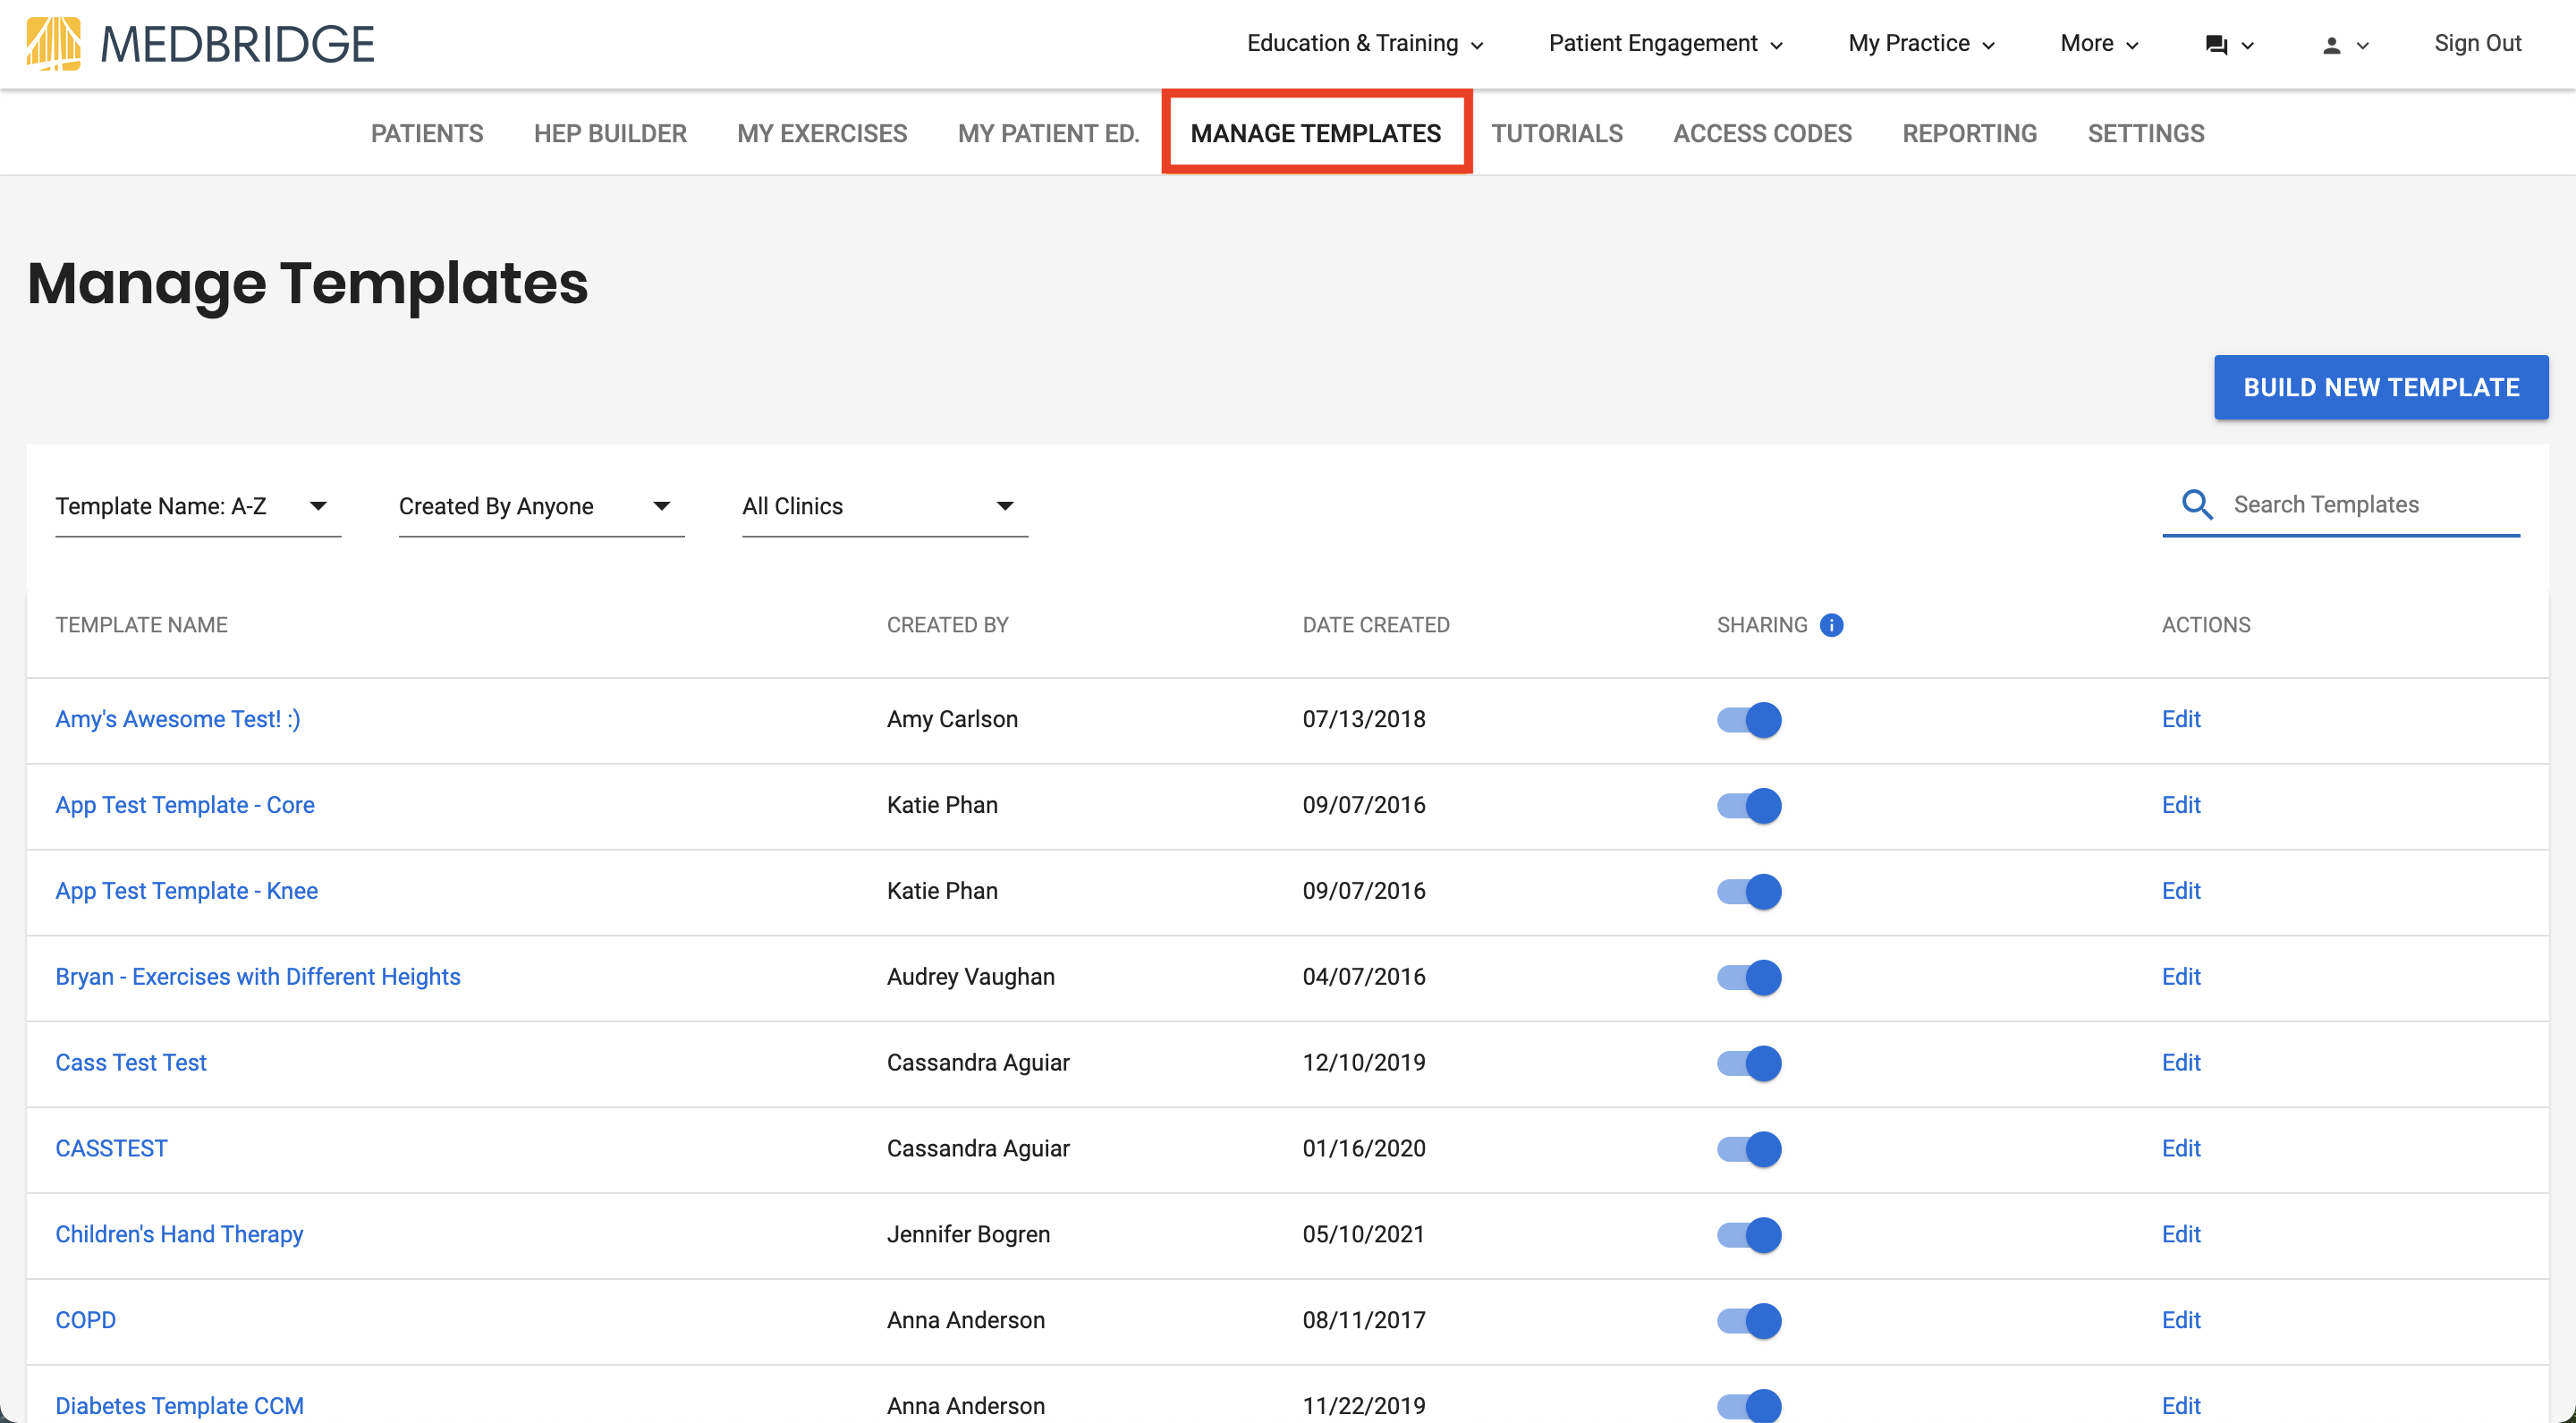Switch to the My Exercises tab
Image resolution: width=2576 pixels, height=1423 pixels.
[822, 133]
